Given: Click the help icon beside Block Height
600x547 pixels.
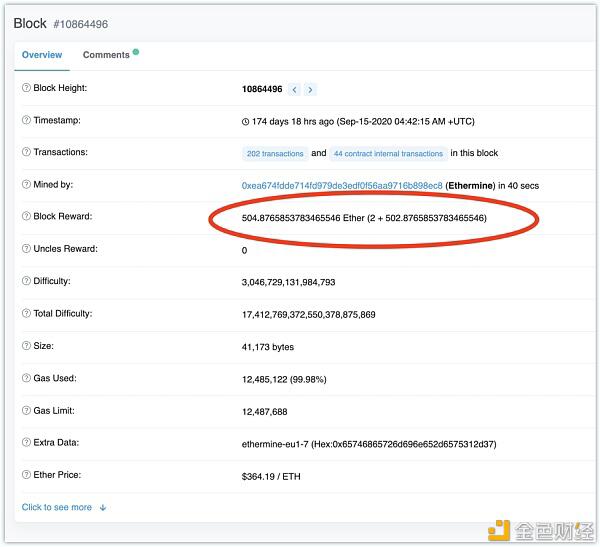Looking at the screenshot, I should click(x=26, y=88).
